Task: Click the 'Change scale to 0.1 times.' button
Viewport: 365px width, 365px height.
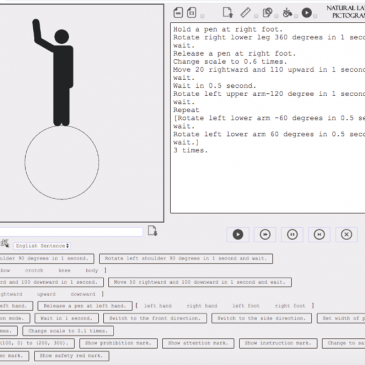Action: click(x=68, y=331)
